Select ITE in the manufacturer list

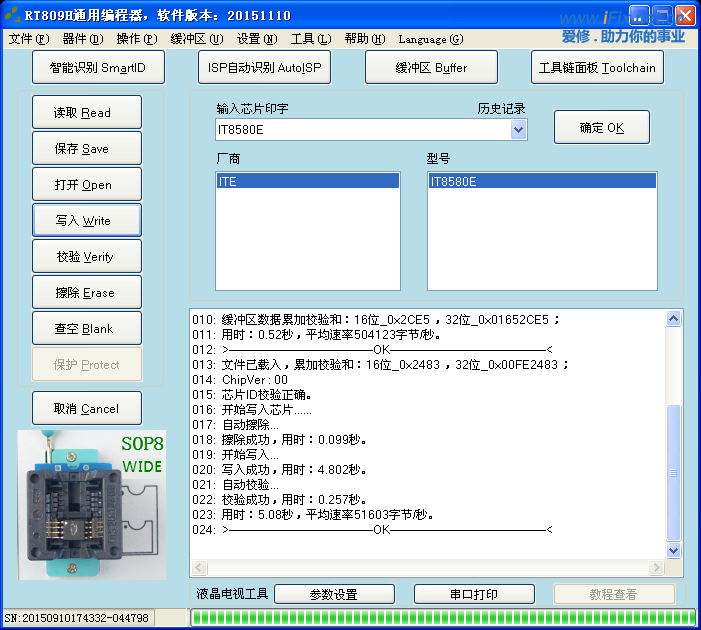[307, 182]
